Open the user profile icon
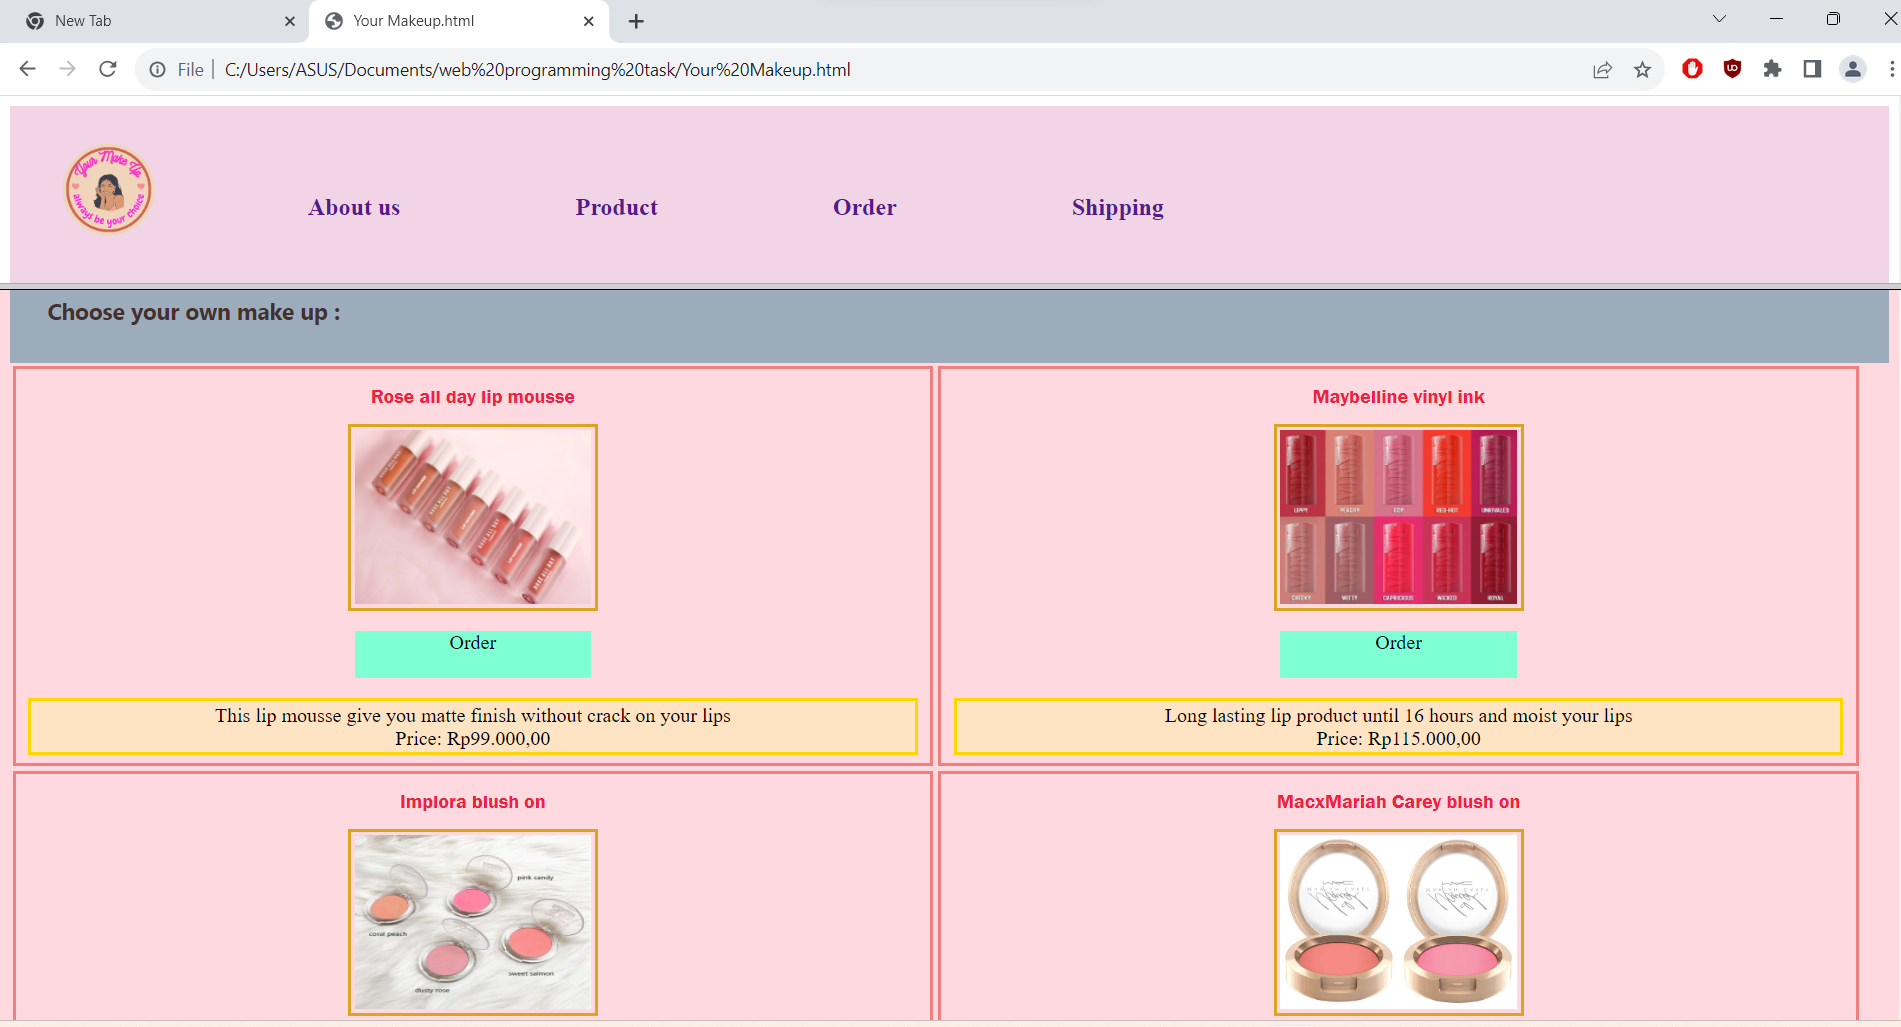The image size is (1901, 1027). pos(1852,69)
